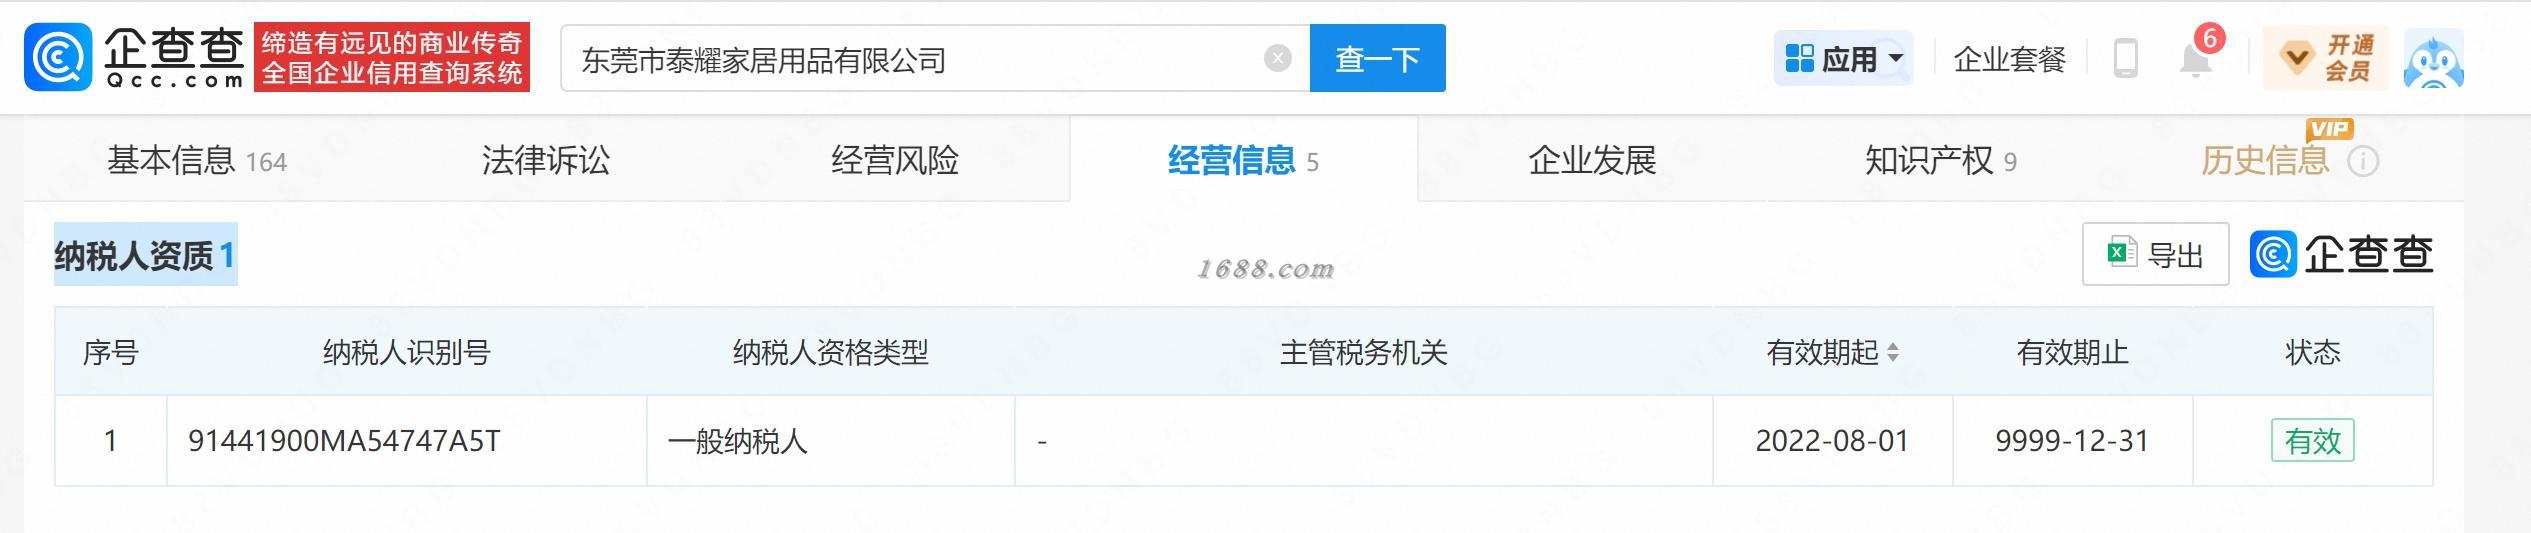Screen dimensions: 2531x533
Task: Select the 企业发展 tab
Action: click(x=1592, y=160)
